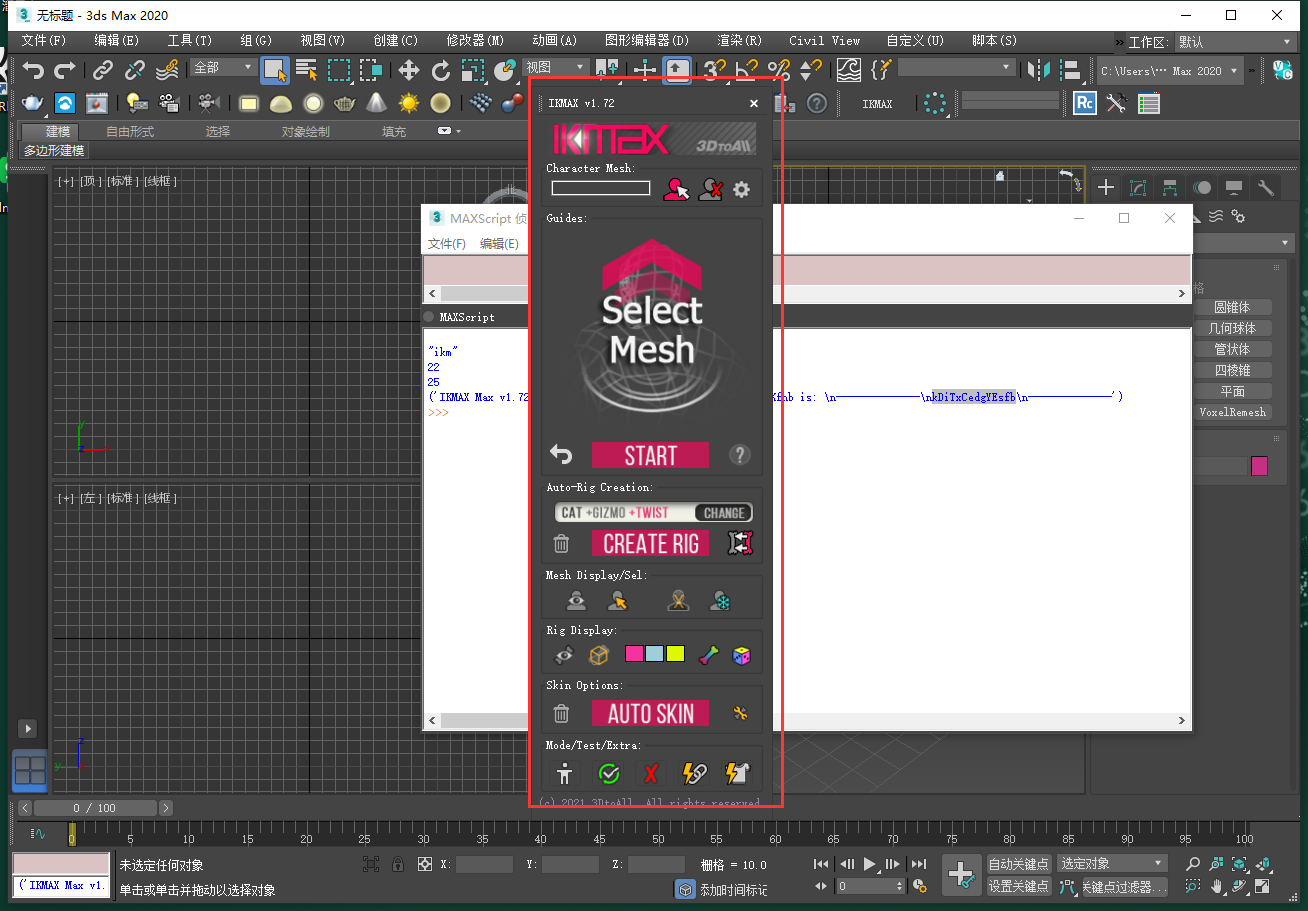Click the rainbow bone color icon
This screenshot has width=1308, height=911.
[x=708, y=656]
